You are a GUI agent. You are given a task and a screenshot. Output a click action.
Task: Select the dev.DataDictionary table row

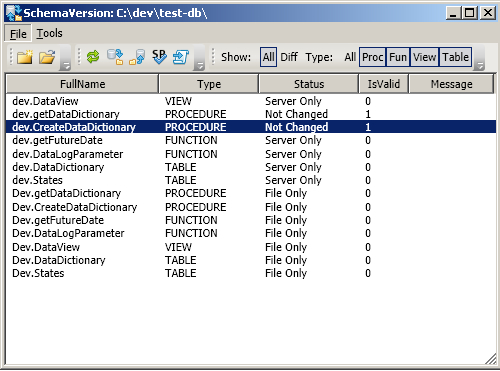click(251, 167)
